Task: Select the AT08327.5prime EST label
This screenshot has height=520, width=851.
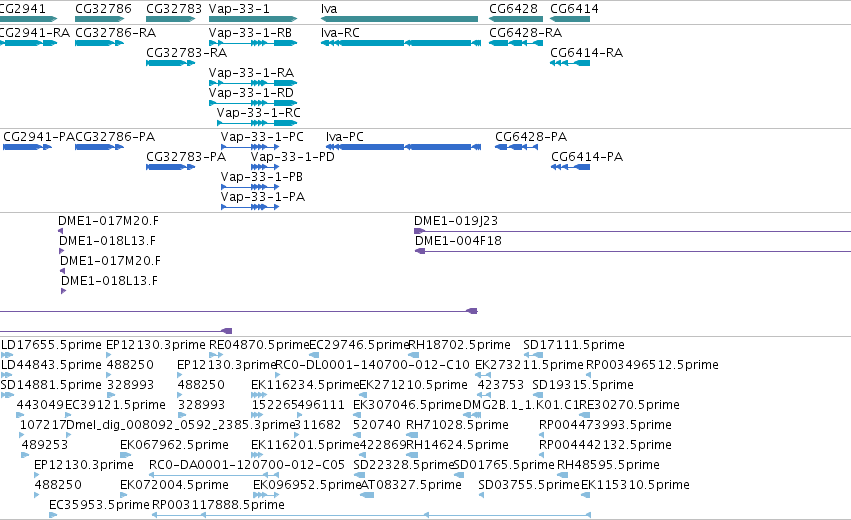Action: [411, 485]
